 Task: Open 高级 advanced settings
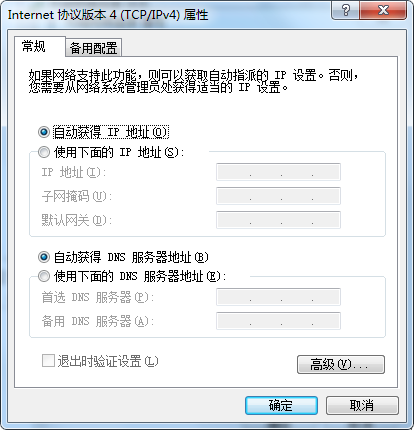click(x=341, y=364)
